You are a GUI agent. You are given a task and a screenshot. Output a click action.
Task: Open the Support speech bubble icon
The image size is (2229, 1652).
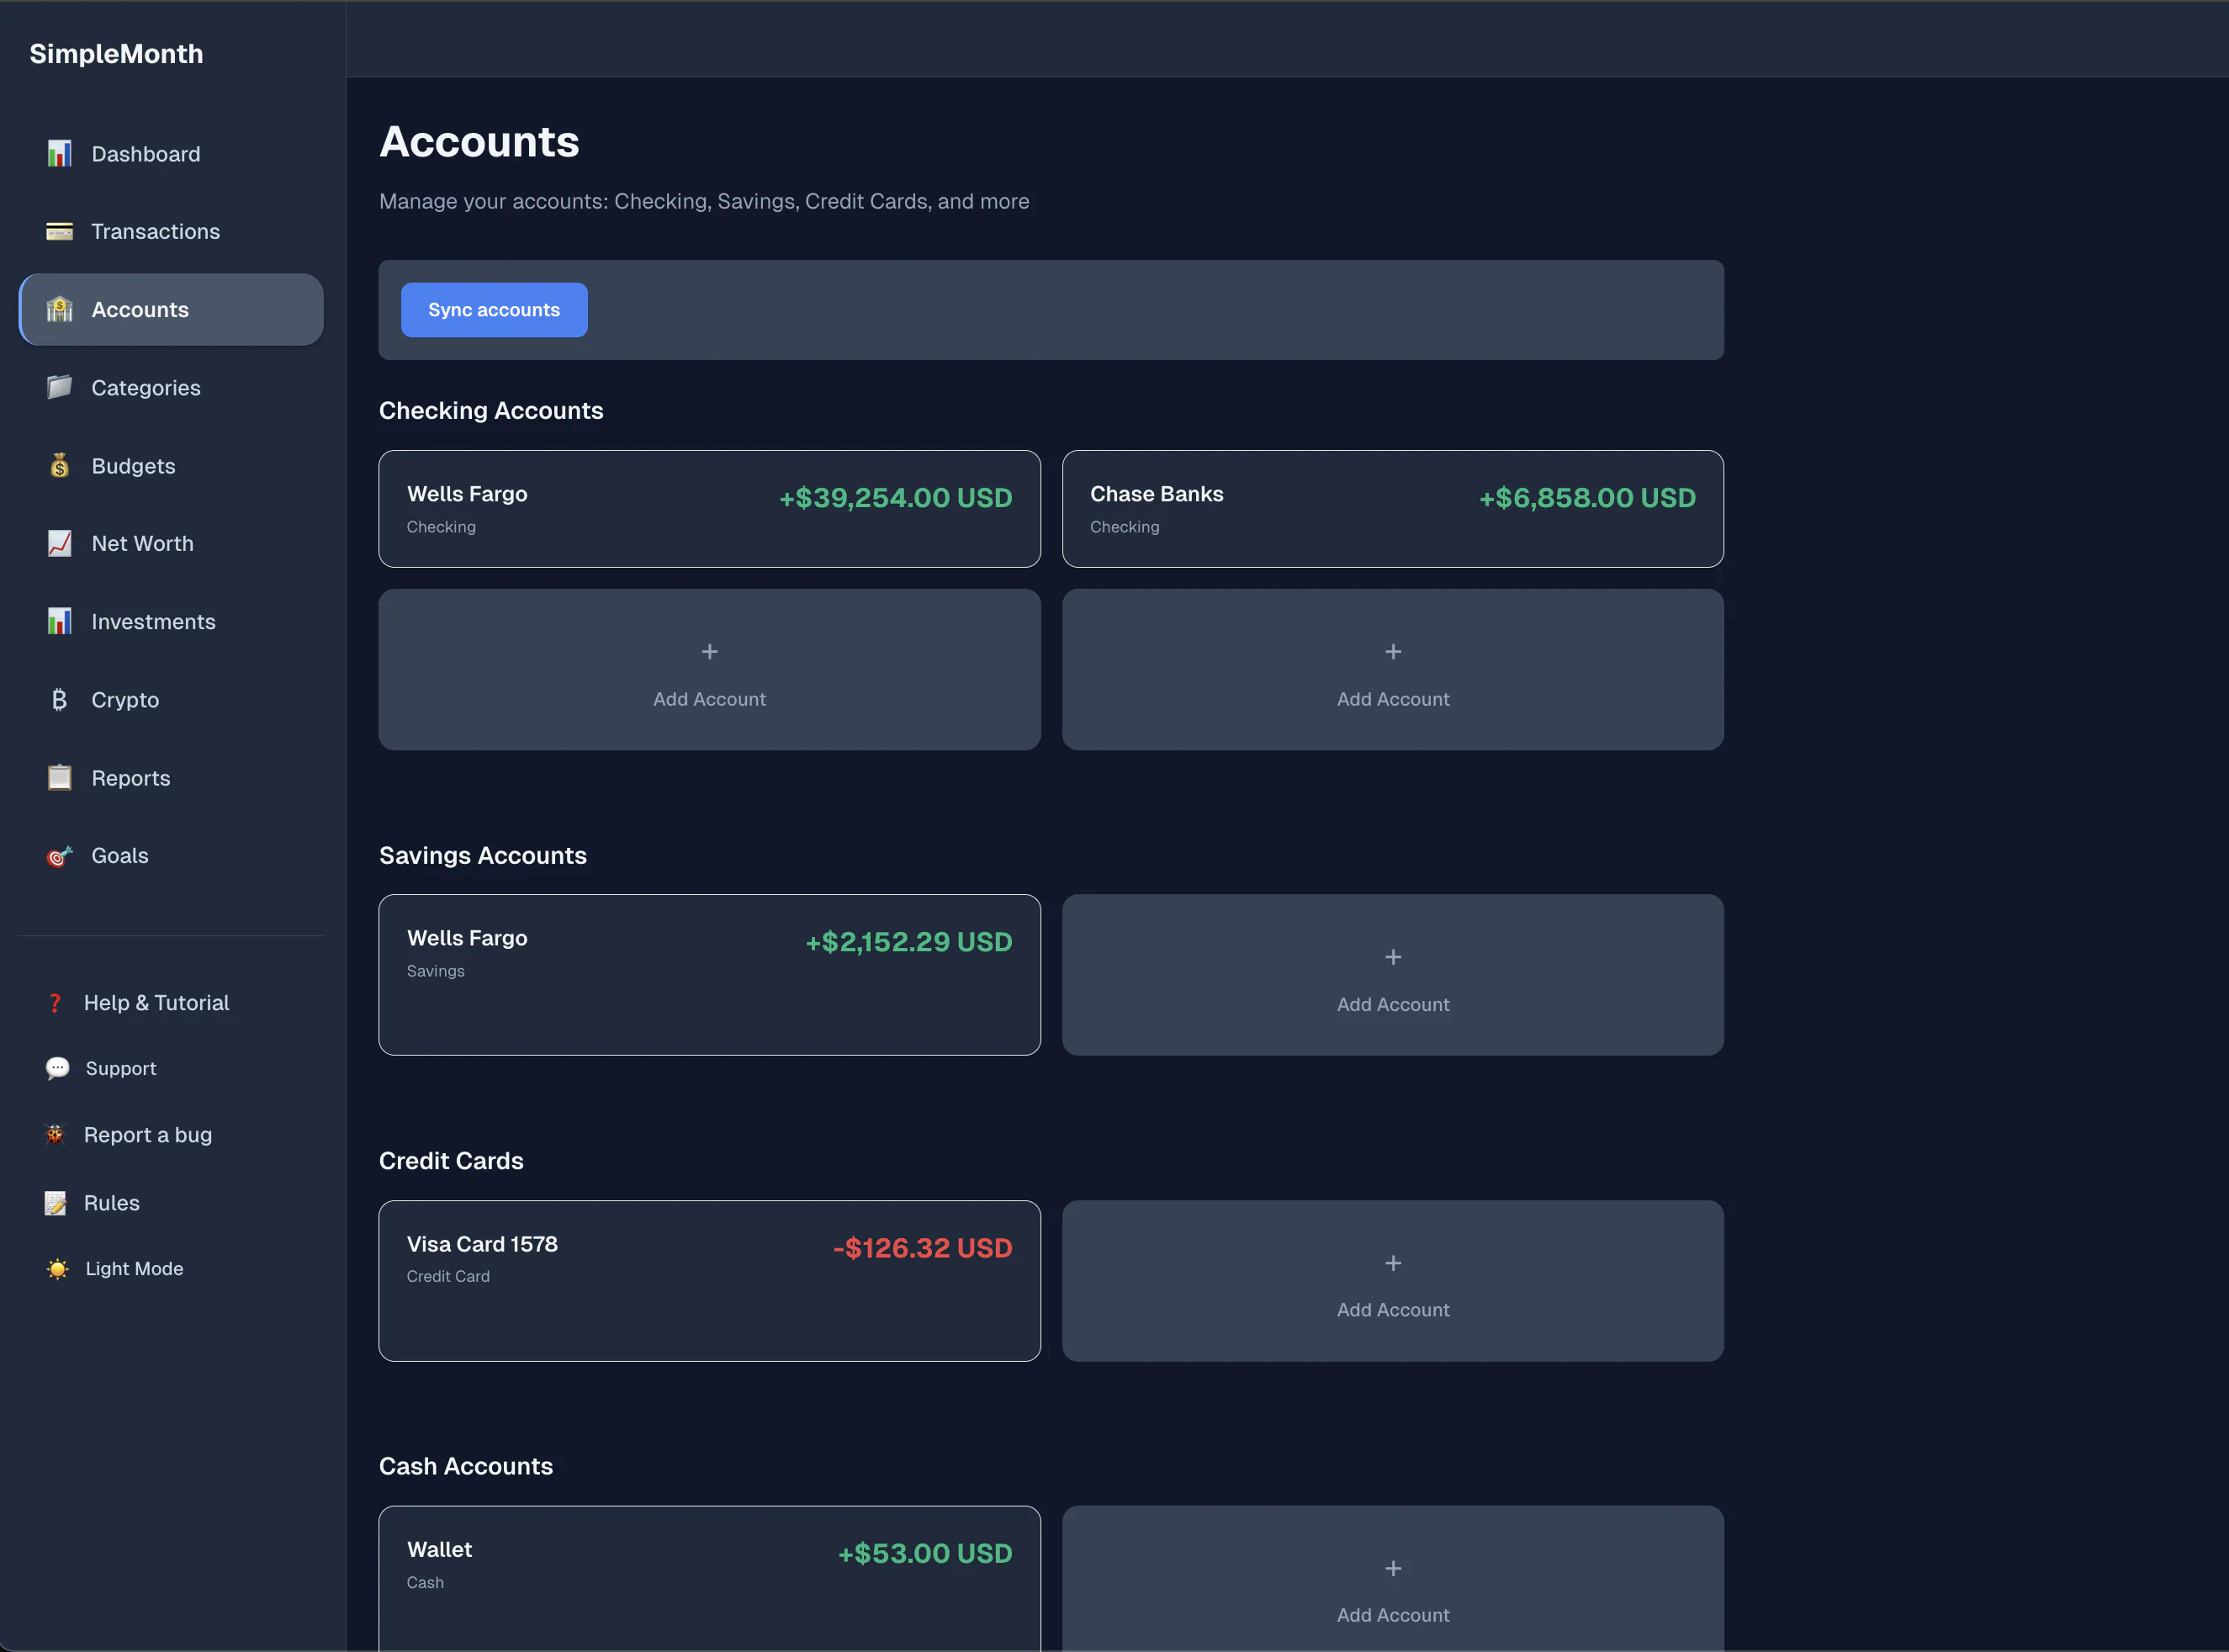(58, 1068)
